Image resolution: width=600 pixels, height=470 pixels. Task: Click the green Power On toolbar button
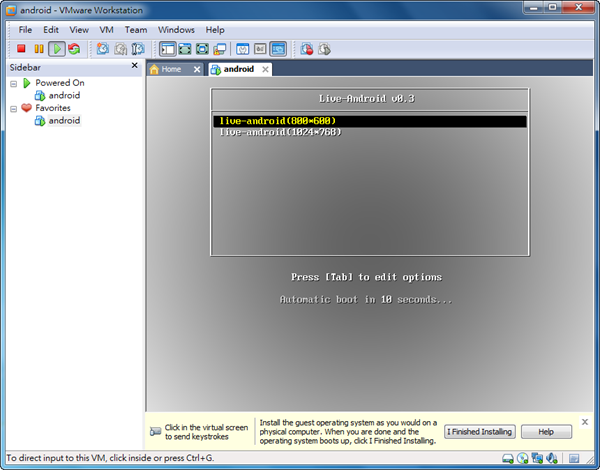point(57,49)
